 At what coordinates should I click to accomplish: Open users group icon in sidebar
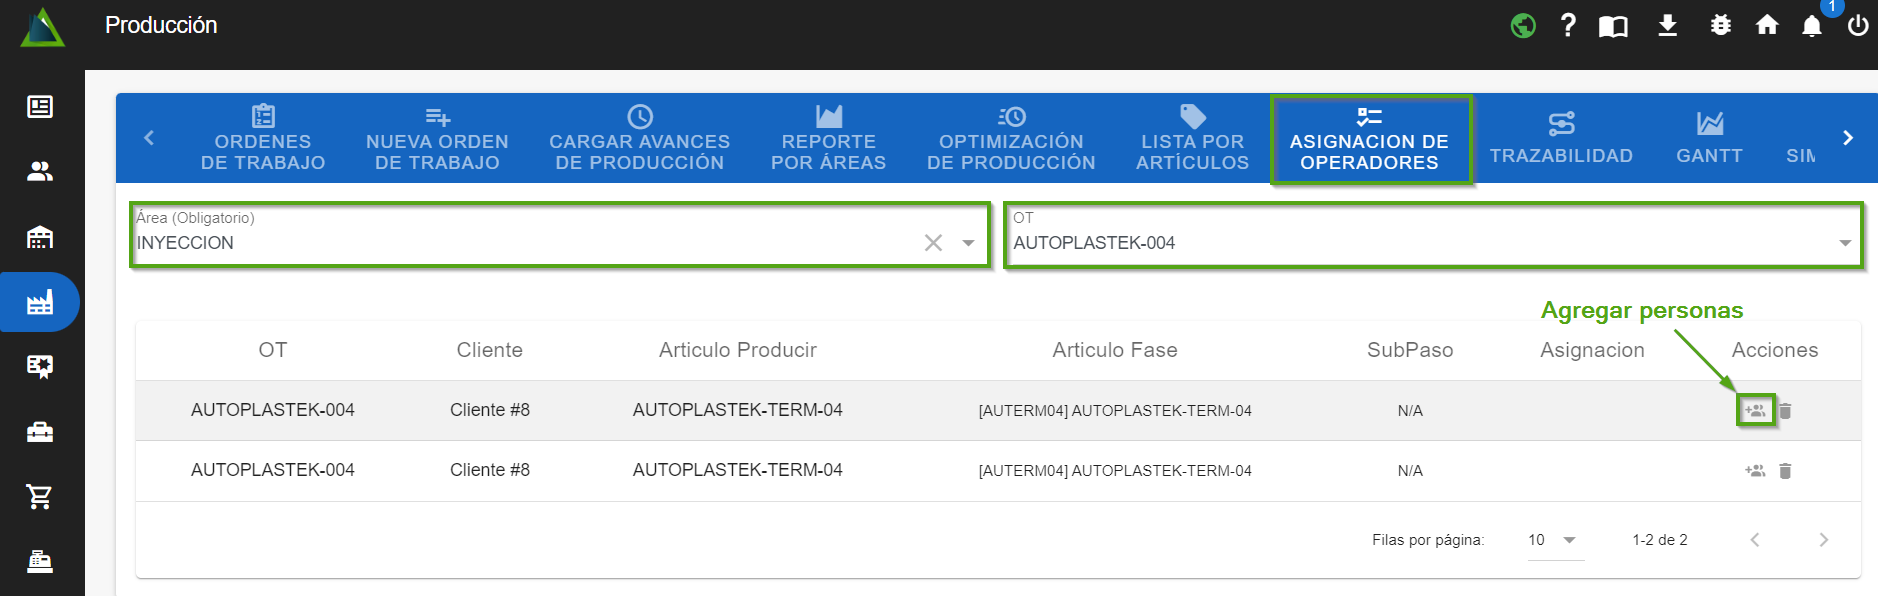click(x=40, y=172)
